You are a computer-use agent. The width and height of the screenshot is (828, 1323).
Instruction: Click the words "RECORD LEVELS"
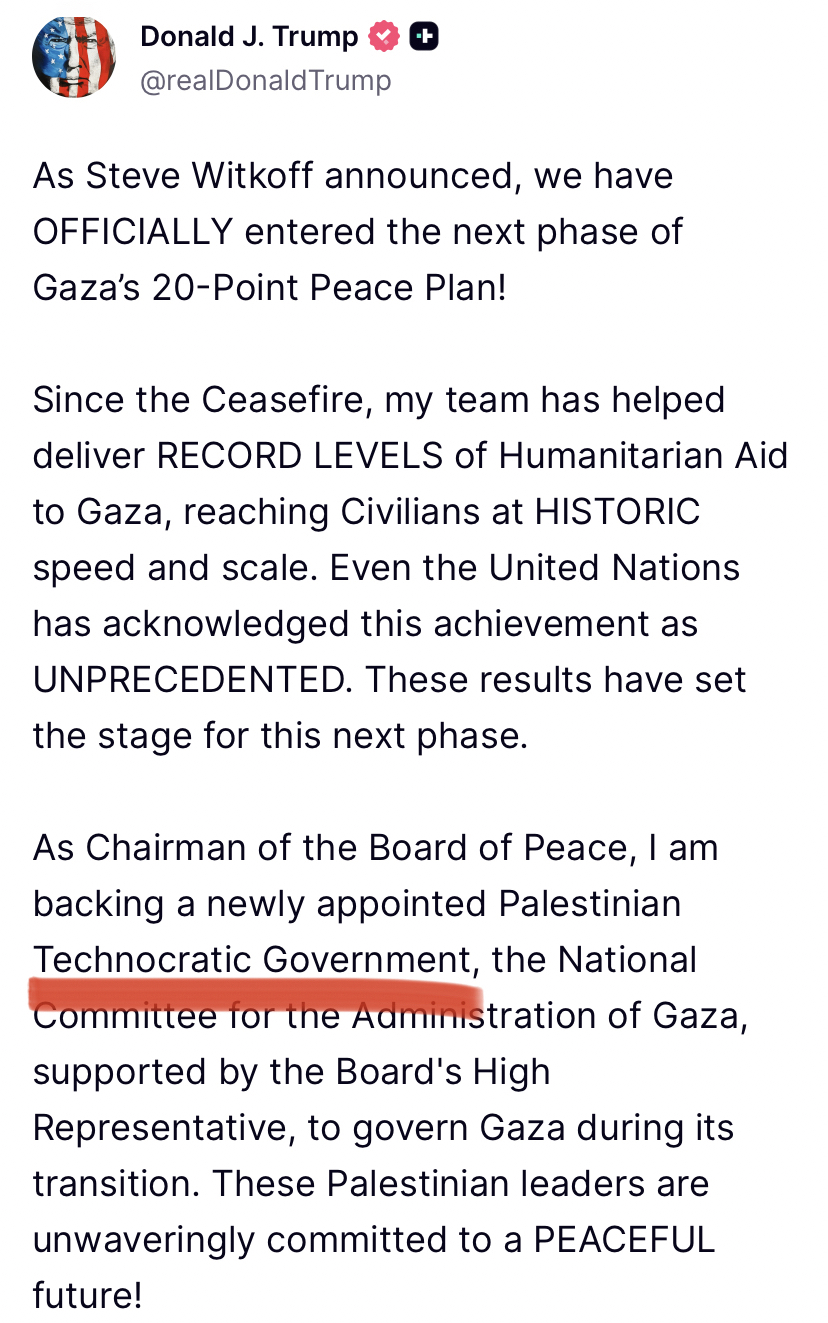click(300, 456)
